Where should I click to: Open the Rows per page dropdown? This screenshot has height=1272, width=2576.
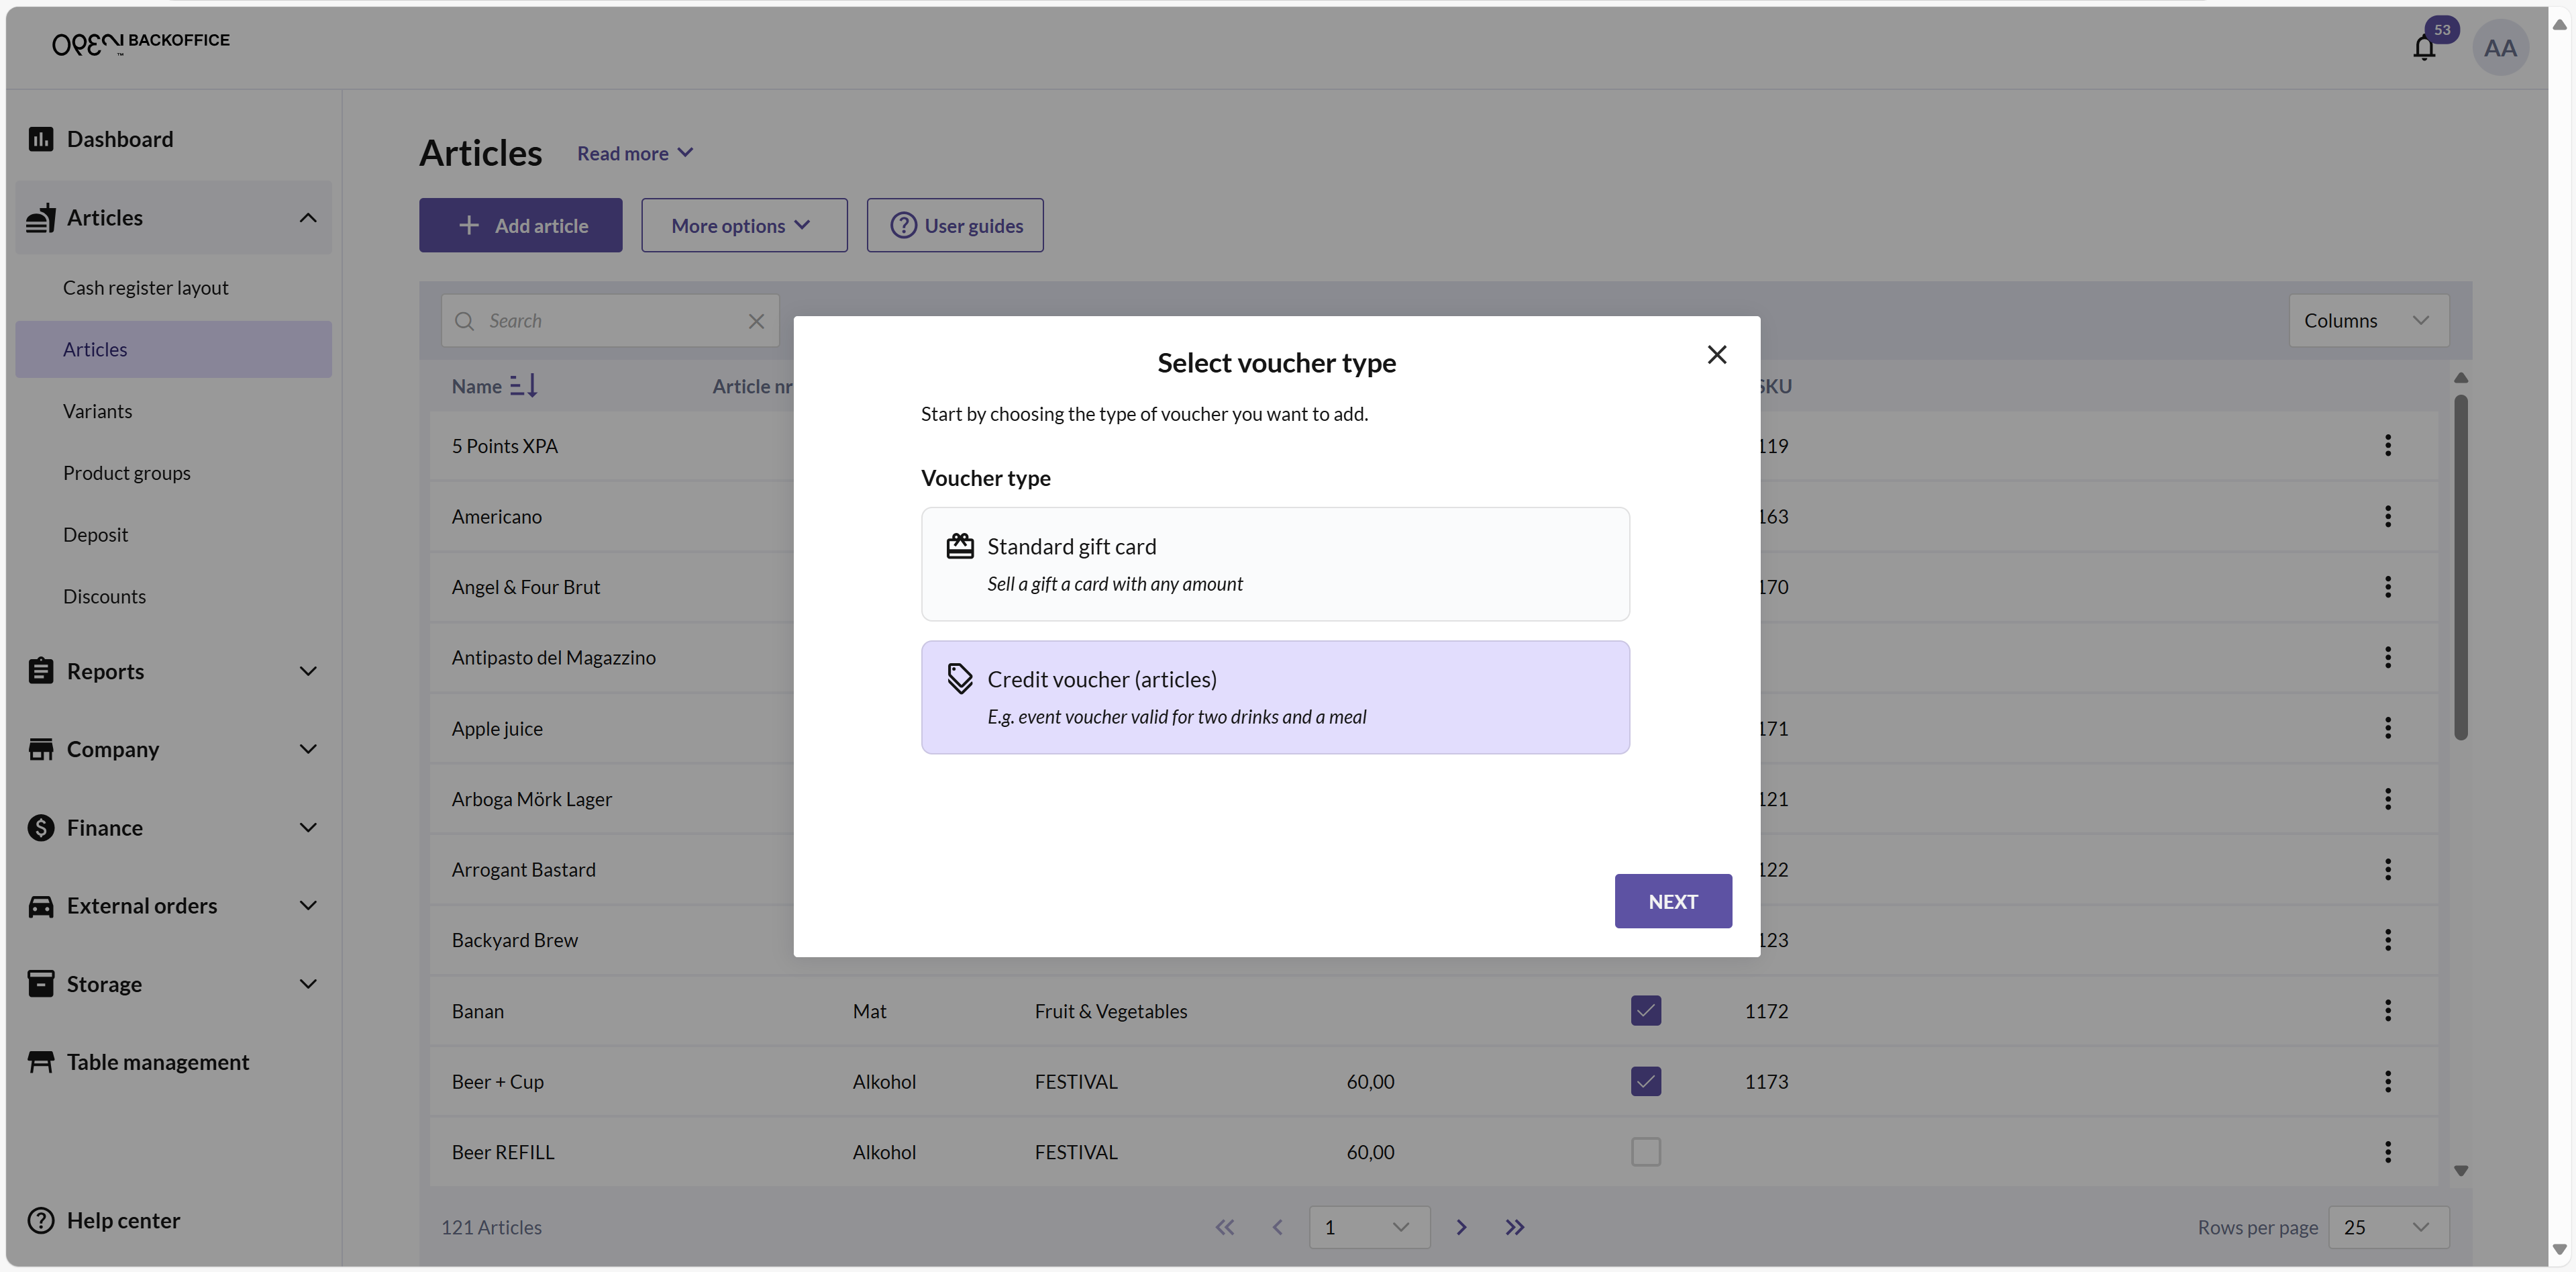pyautogui.click(x=2387, y=1227)
